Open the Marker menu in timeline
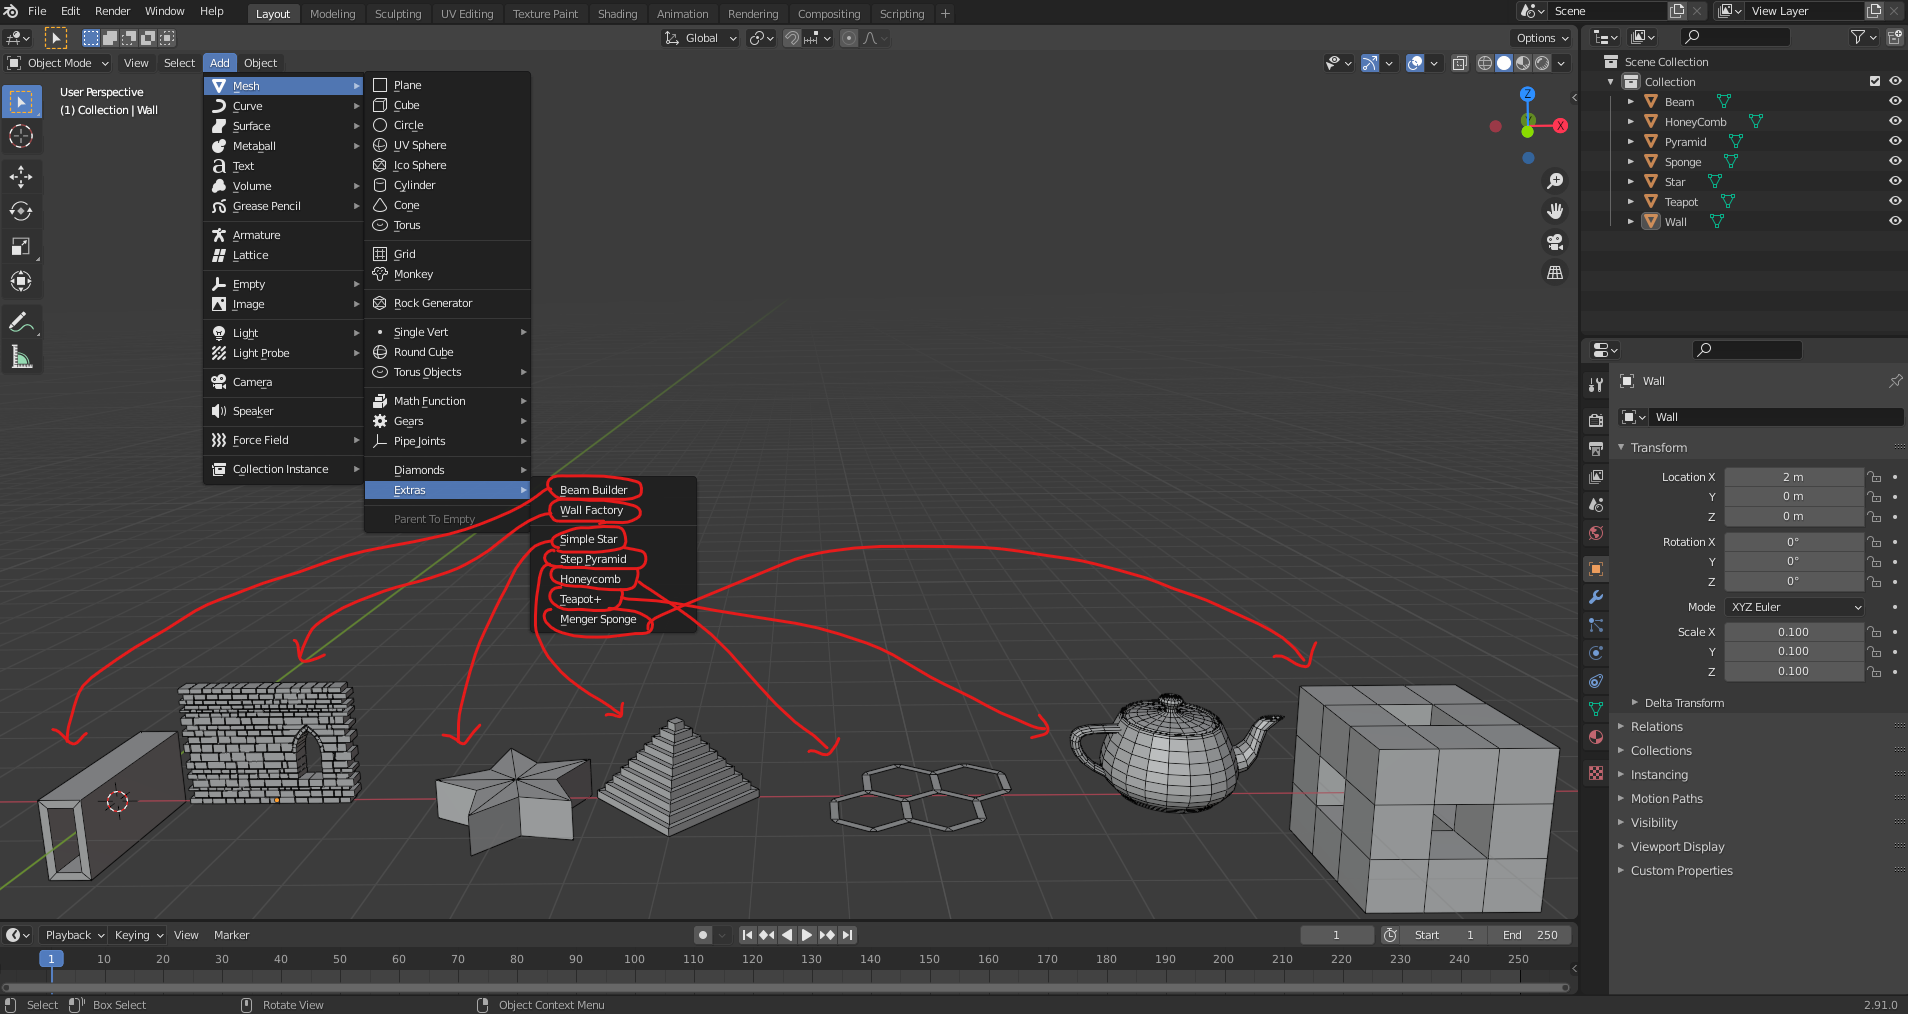1908x1014 pixels. [x=231, y=935]
